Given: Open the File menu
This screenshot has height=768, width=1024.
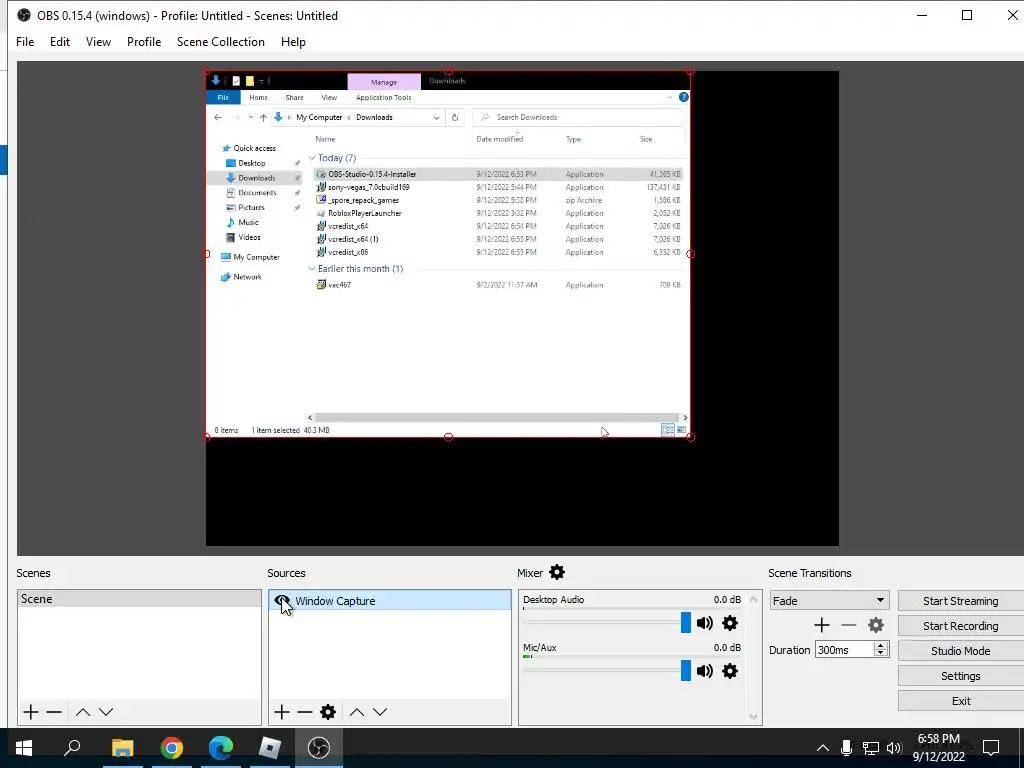Looking at the screenshot, I should (x=25, y=42).
